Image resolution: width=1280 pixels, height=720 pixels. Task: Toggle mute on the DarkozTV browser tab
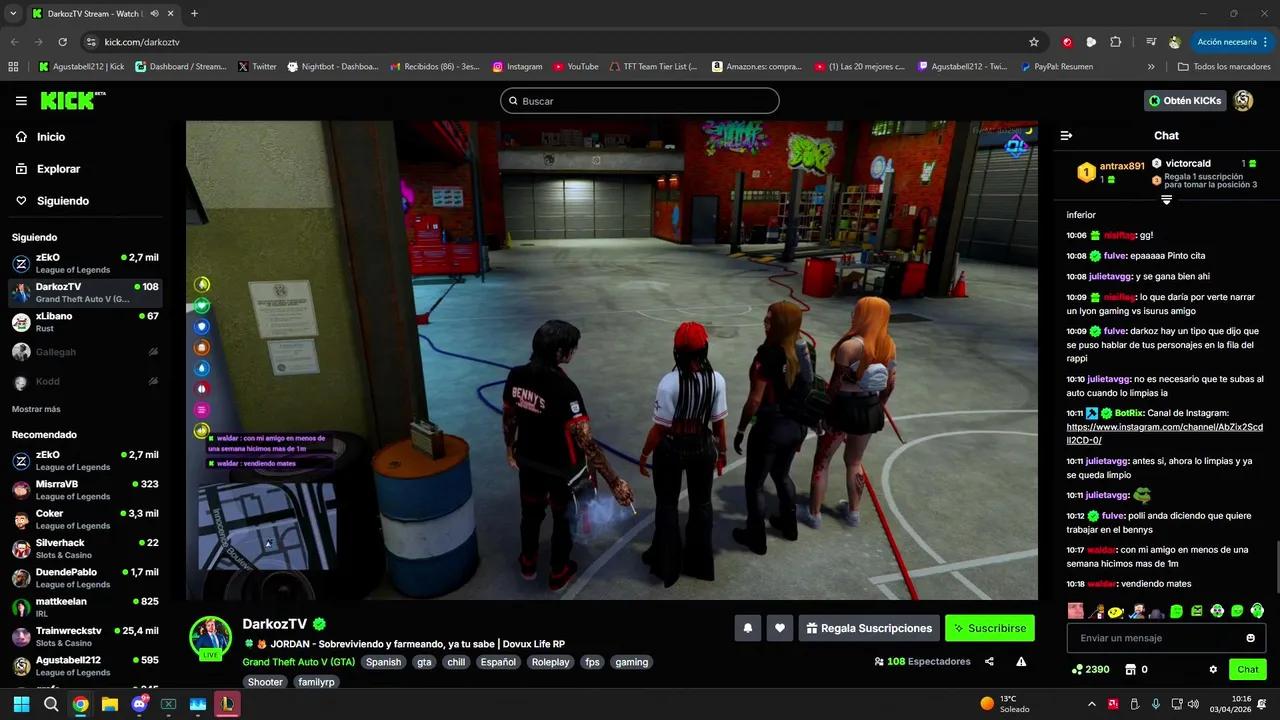(x=154, y=14)
